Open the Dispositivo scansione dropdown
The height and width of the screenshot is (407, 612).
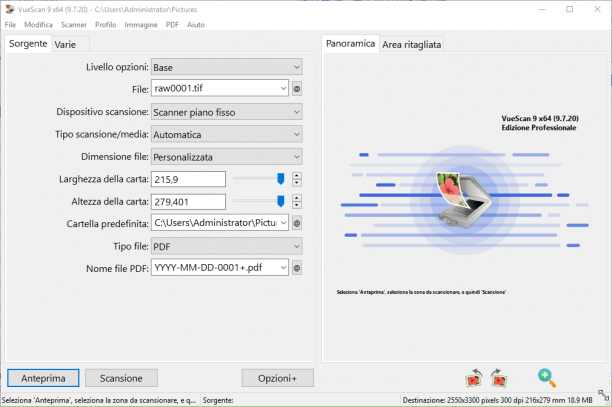coord(227,112)
